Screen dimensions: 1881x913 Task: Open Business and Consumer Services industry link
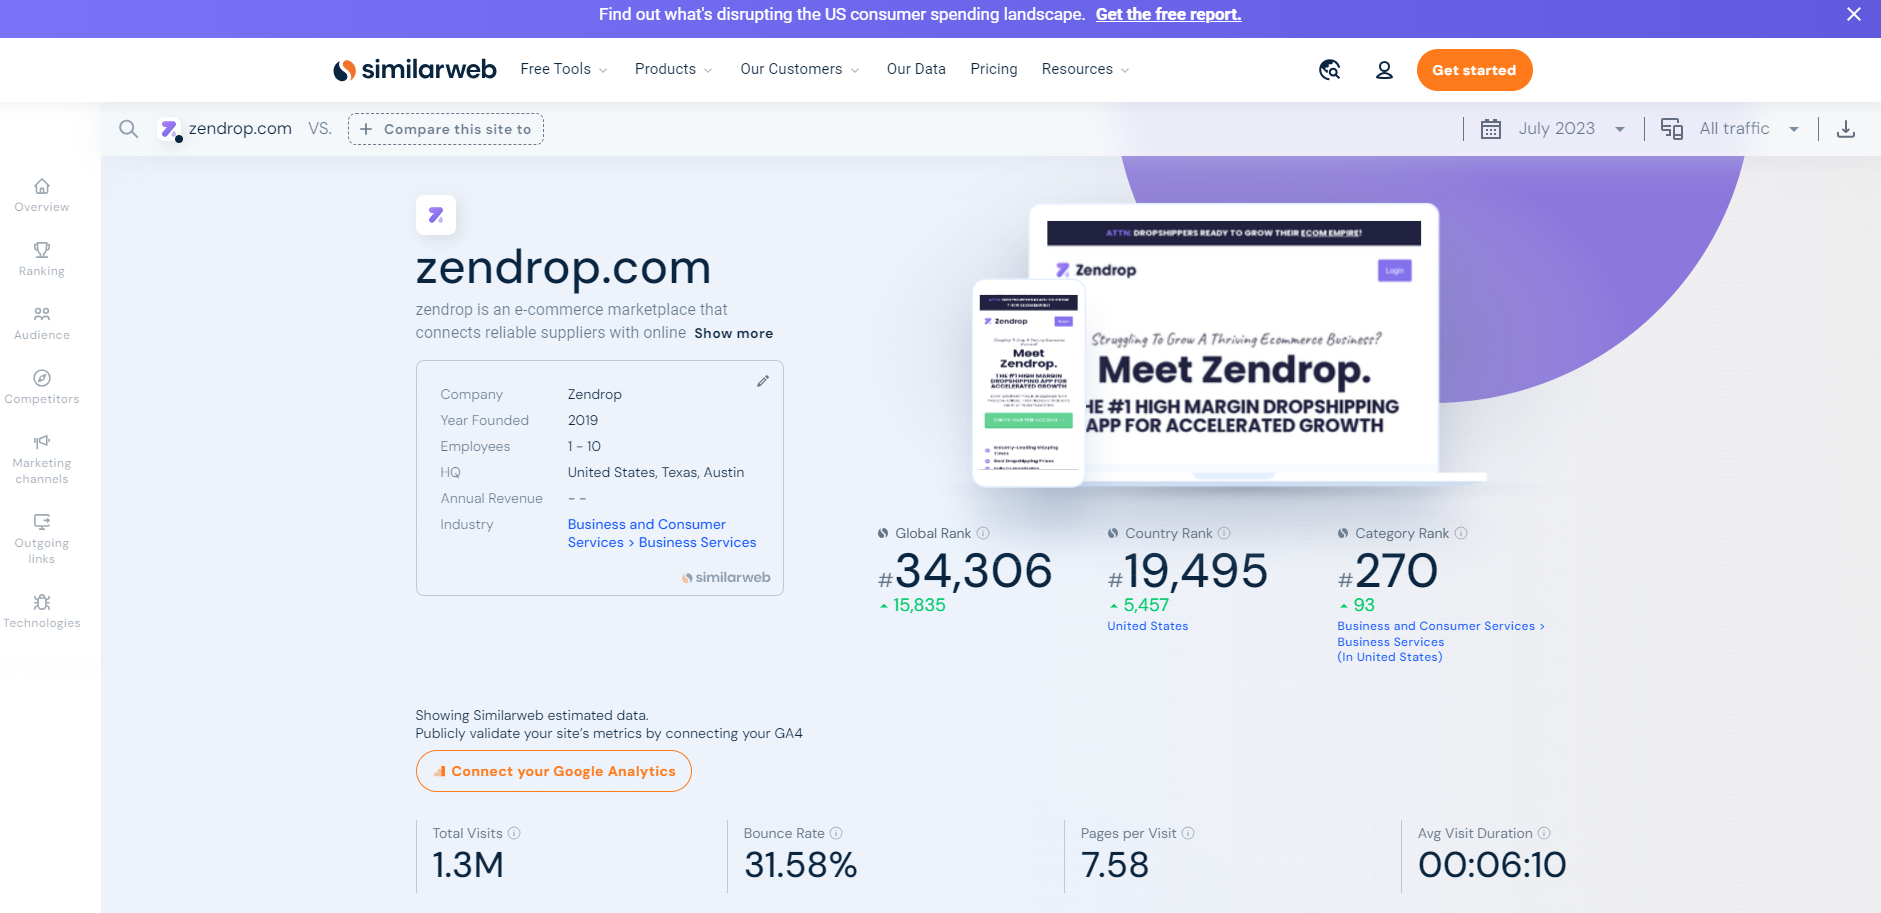tap(662, 533)
